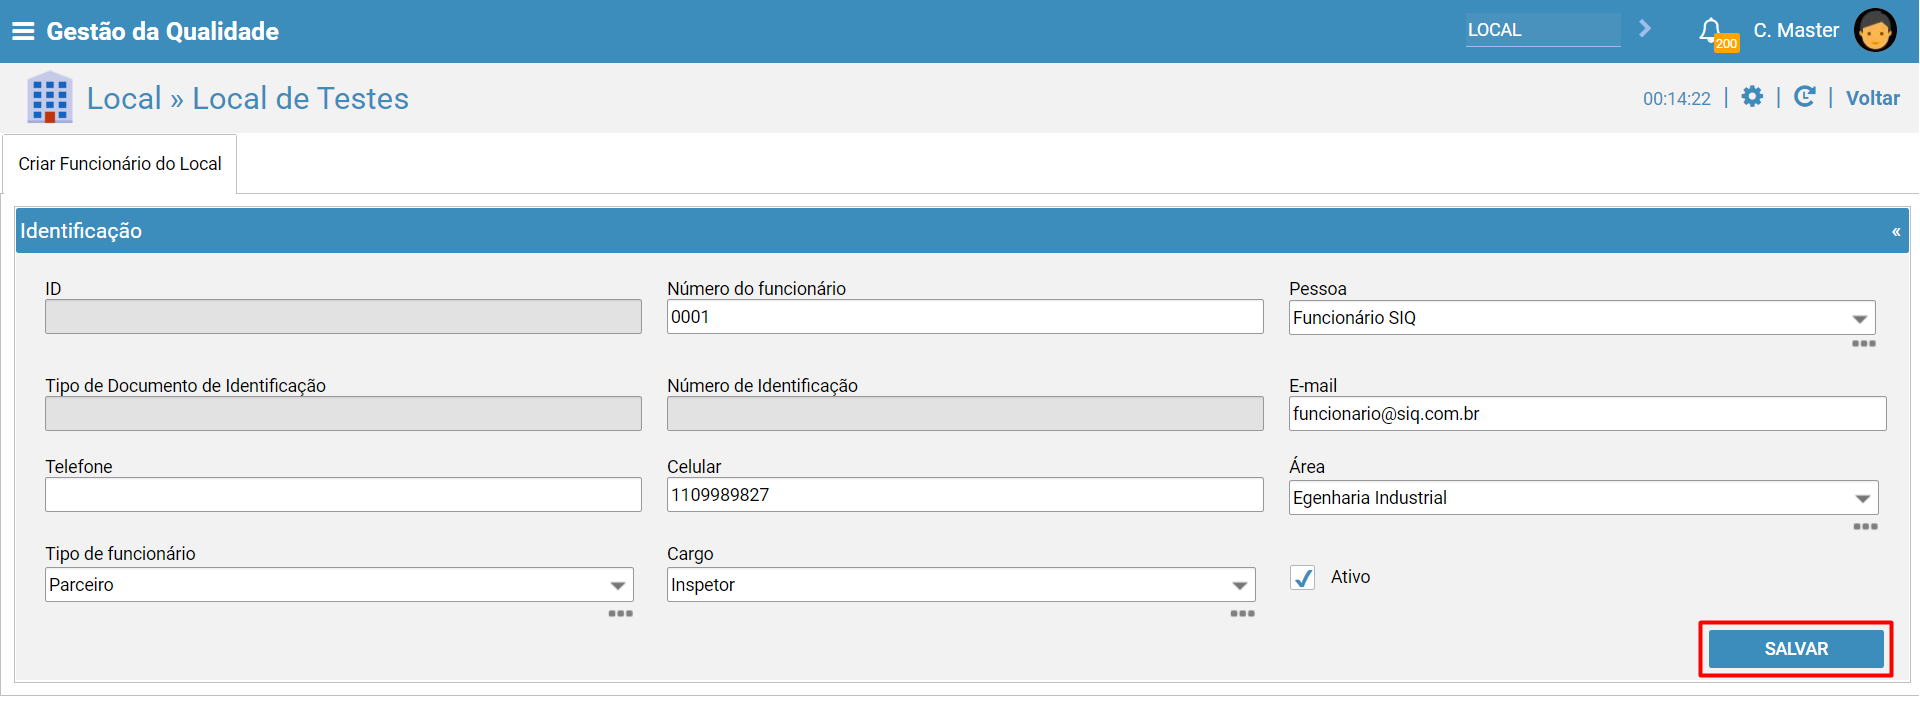Click the C. Master user name
The width and height of the screenshot is (1920, 702).
[x=1796, y=31]
